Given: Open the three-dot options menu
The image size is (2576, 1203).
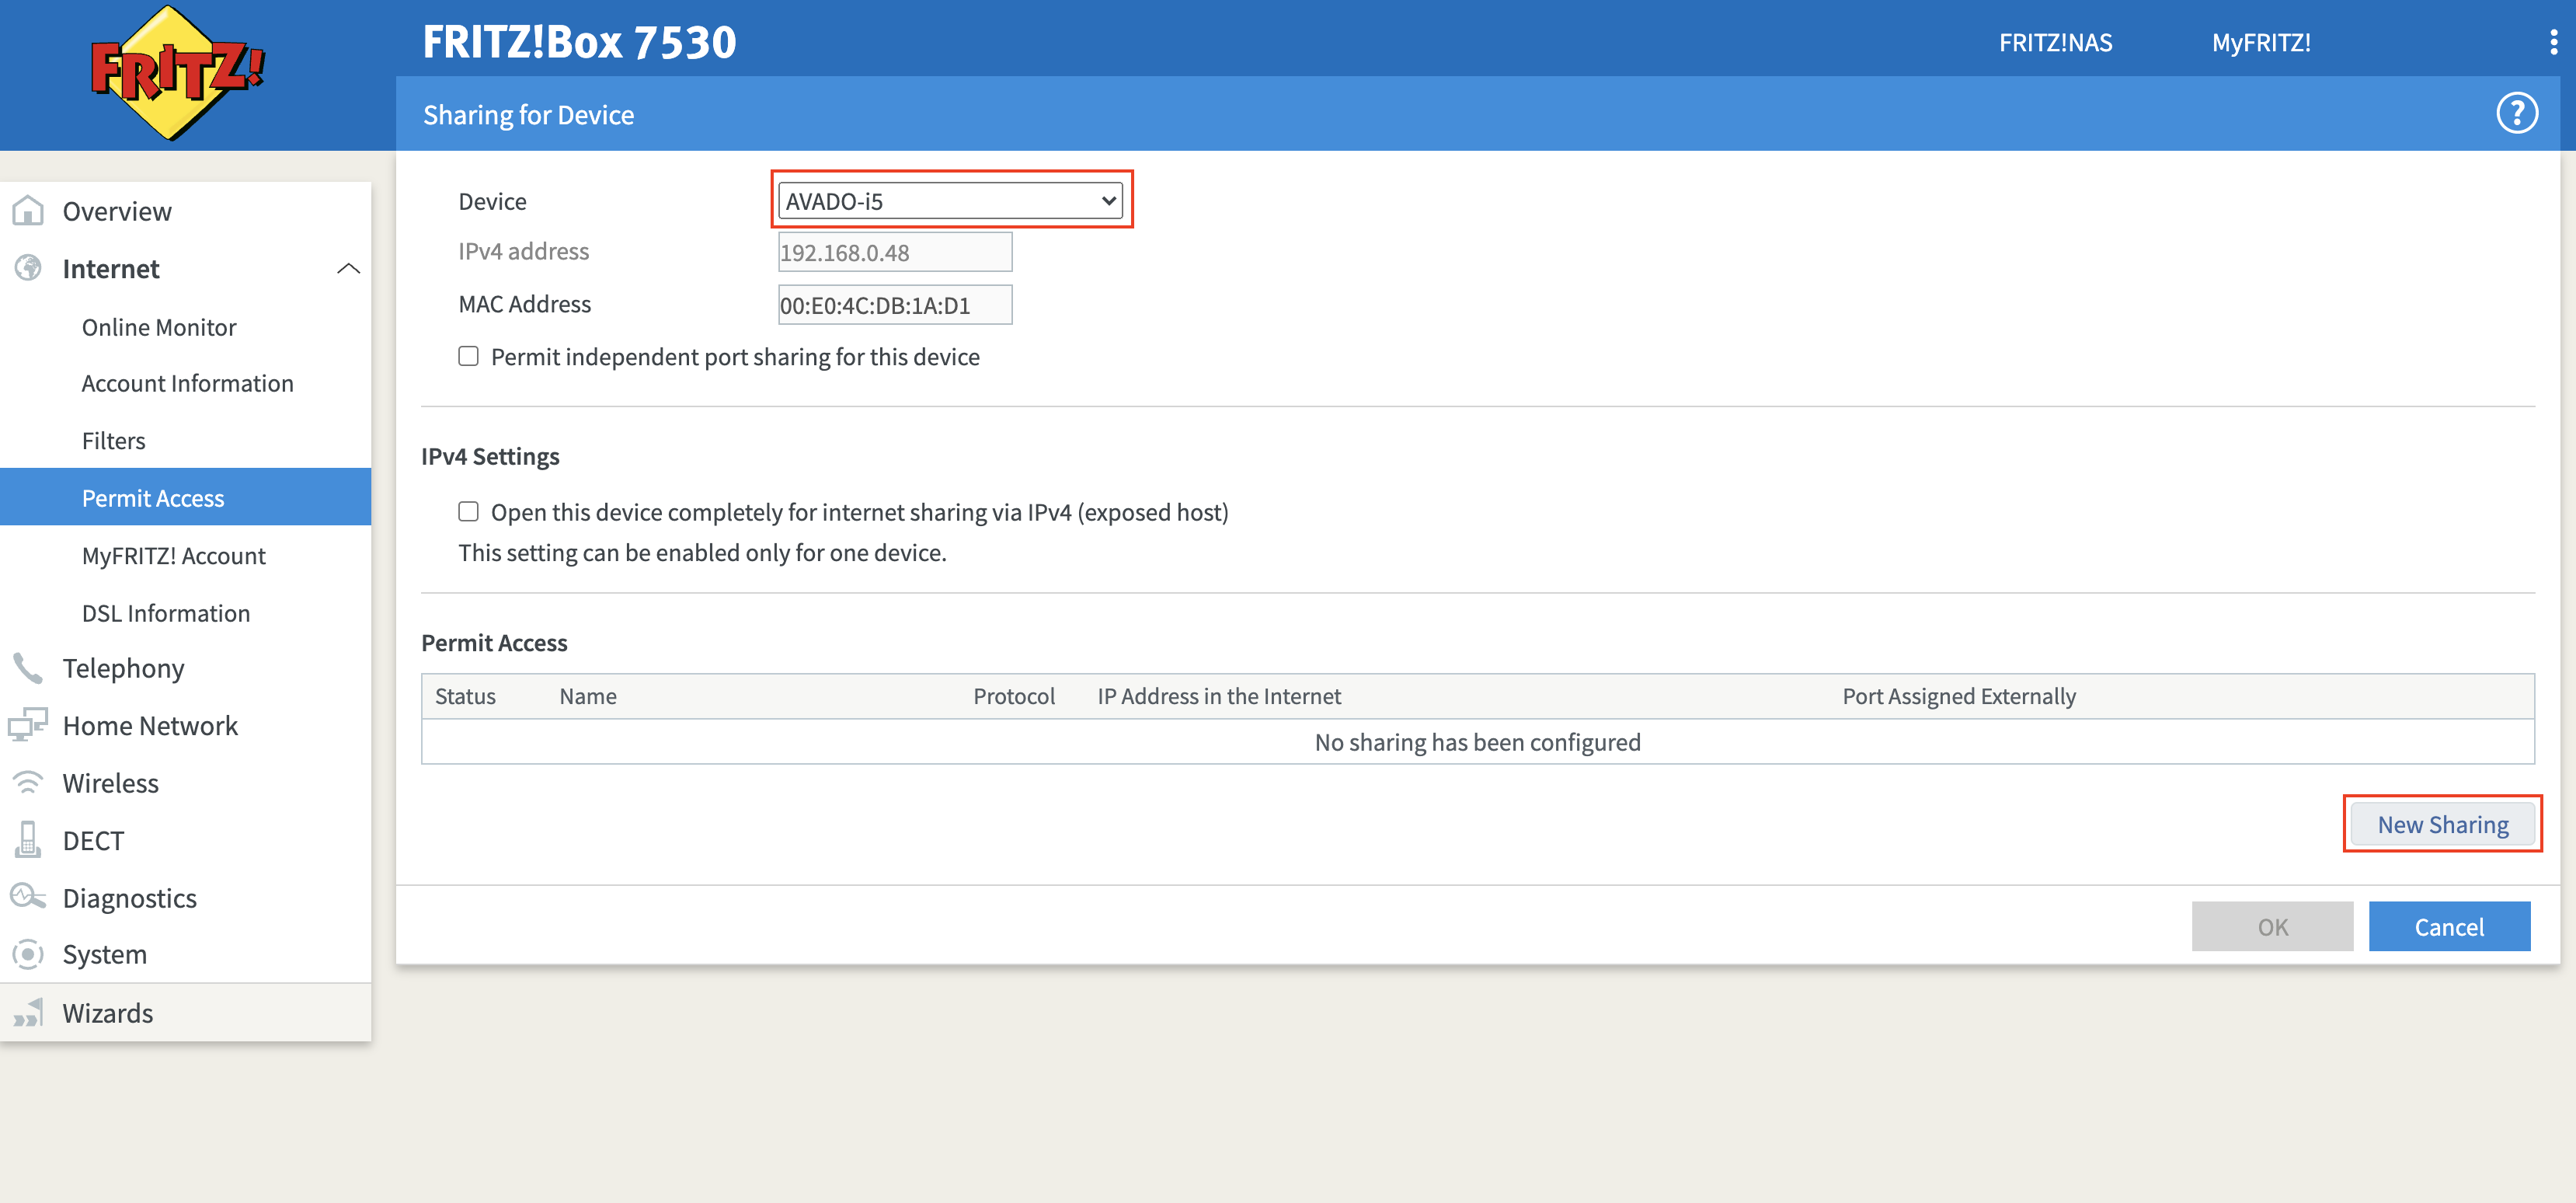Looking at the screenshot, I should point(2553,42).
